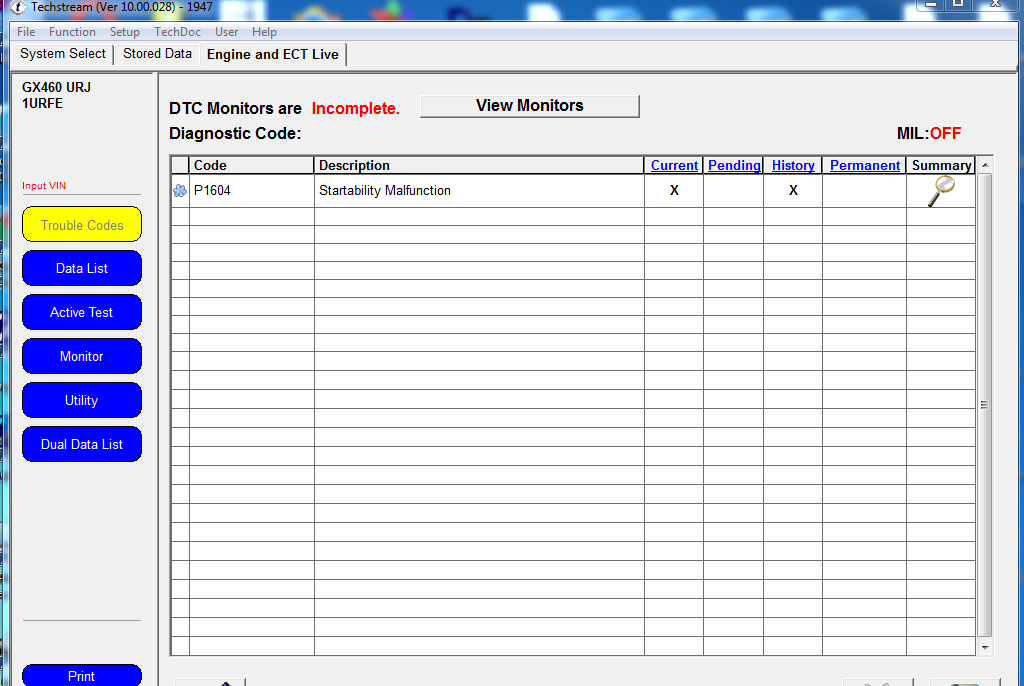The width and height of the screenshot is (1024, 686).
Task: Open the P1604 summary magnifier icon
Action: point(941,191)
